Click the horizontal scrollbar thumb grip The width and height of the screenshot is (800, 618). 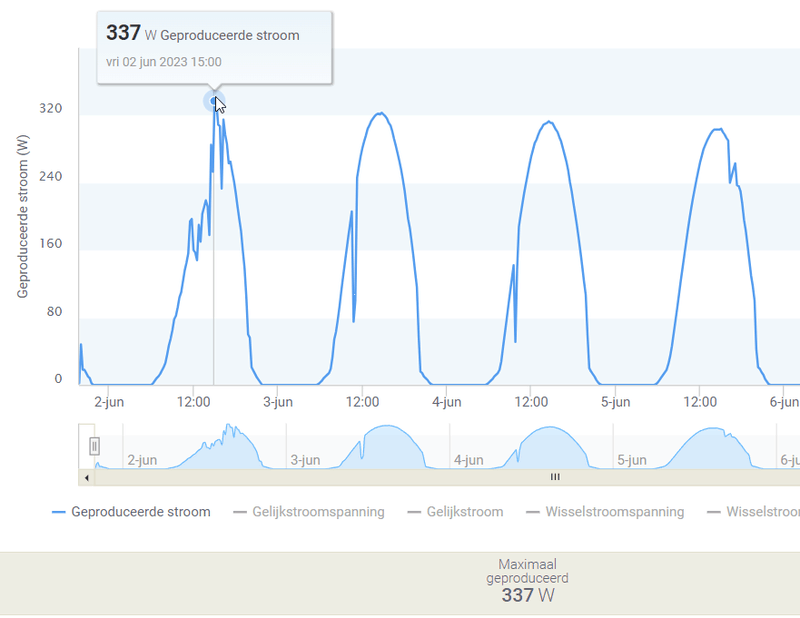point(555,477)
